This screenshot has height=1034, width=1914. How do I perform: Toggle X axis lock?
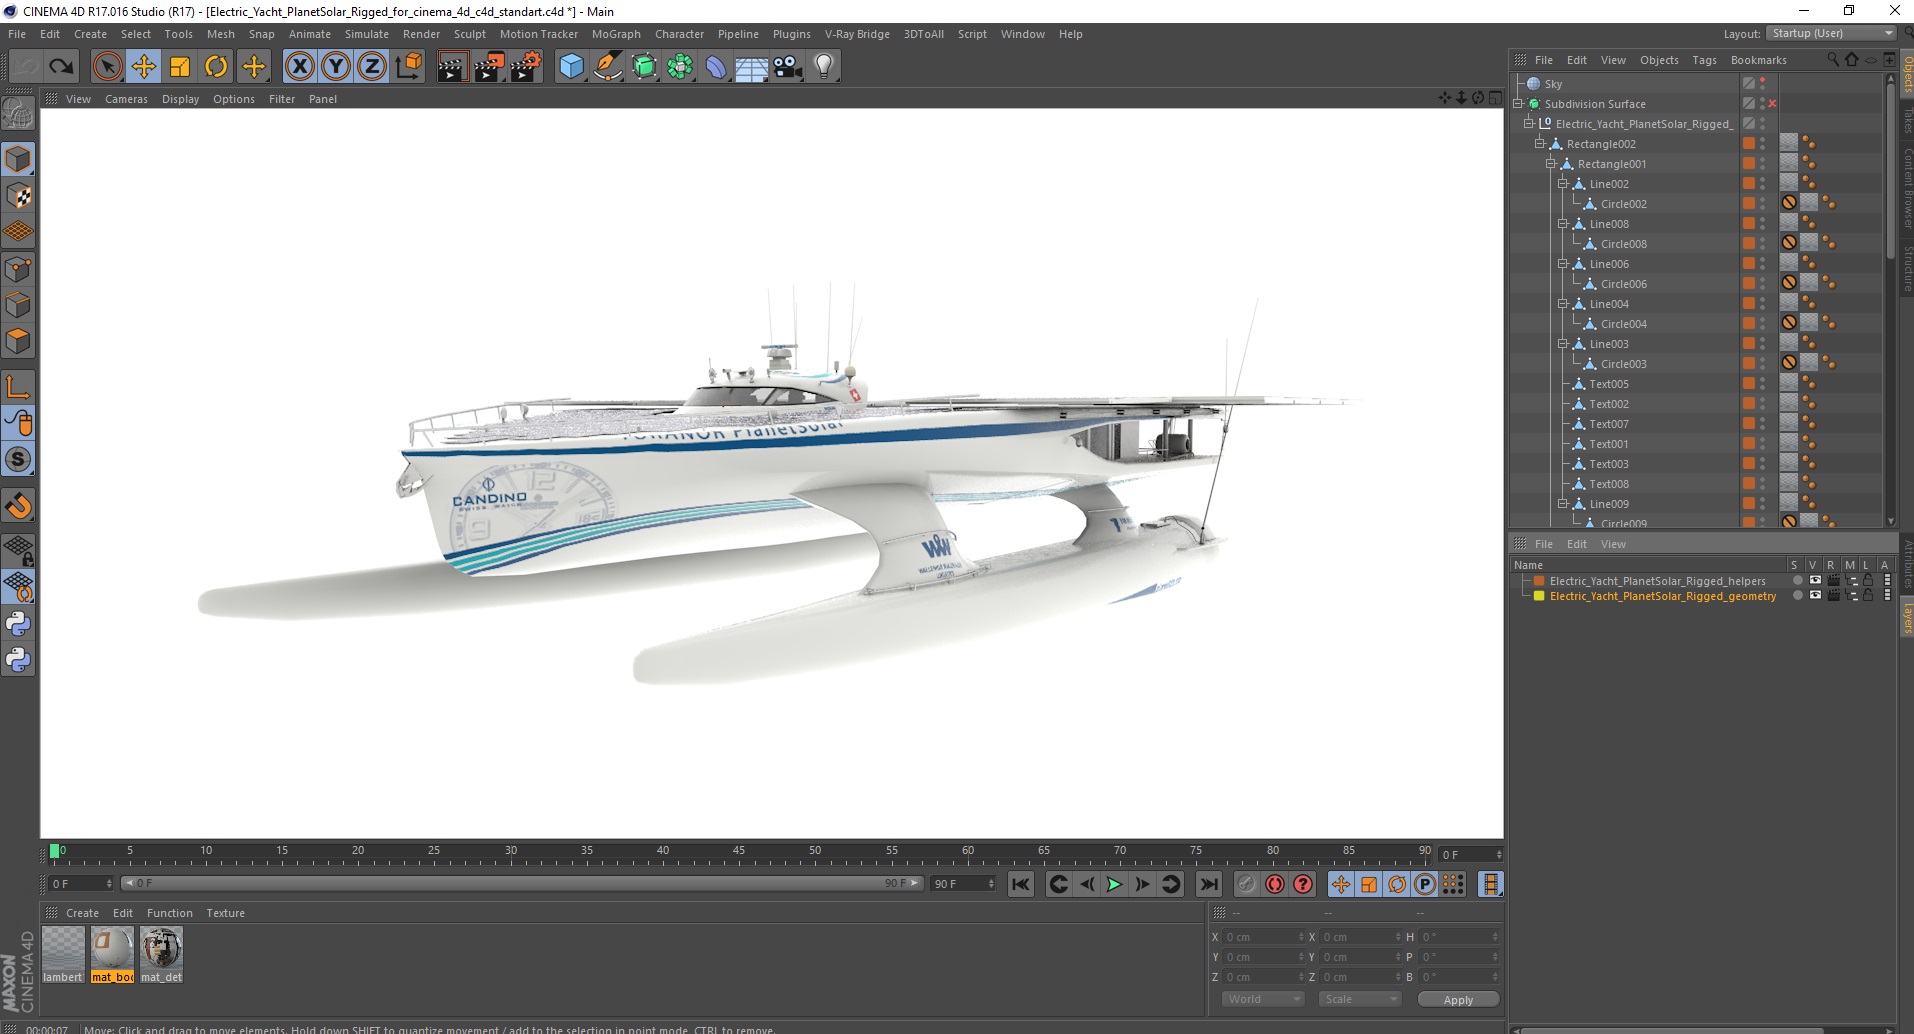pyautogui.click(x=299, y=67)
